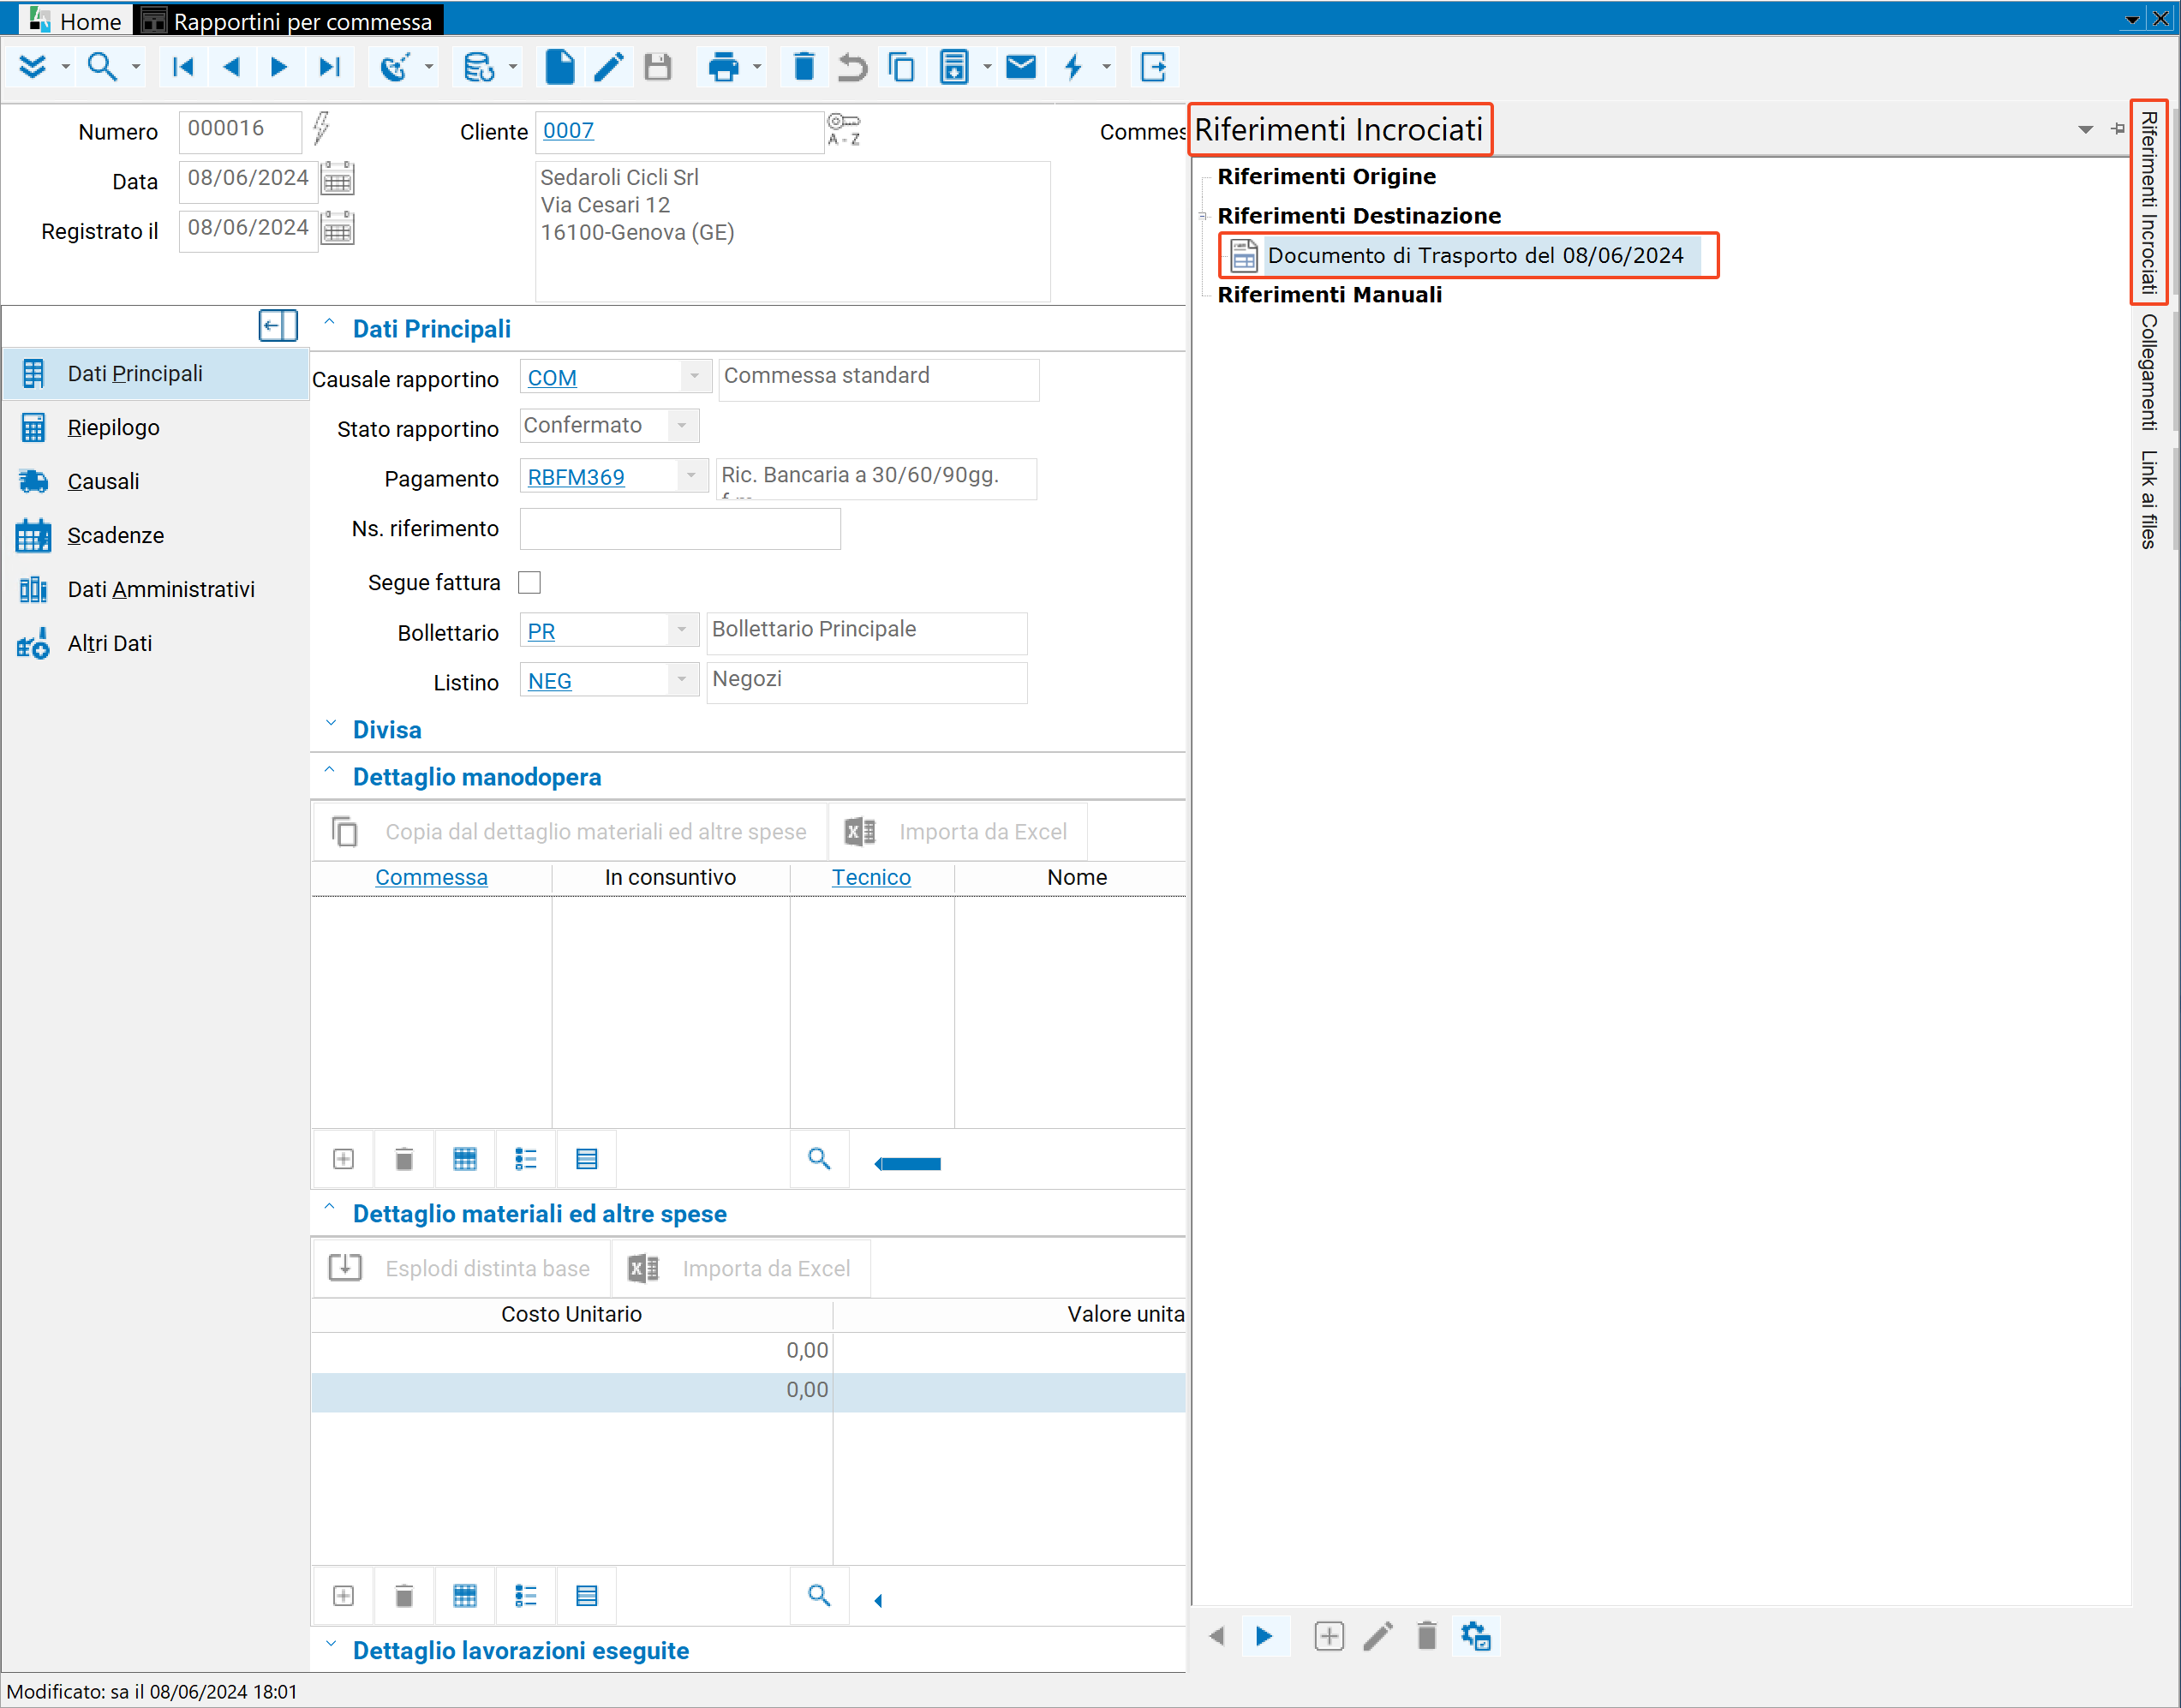Viewport: 2181px width, 1708px height.
Task: Tick the Segue fattura checkbox
Action: 529,582
